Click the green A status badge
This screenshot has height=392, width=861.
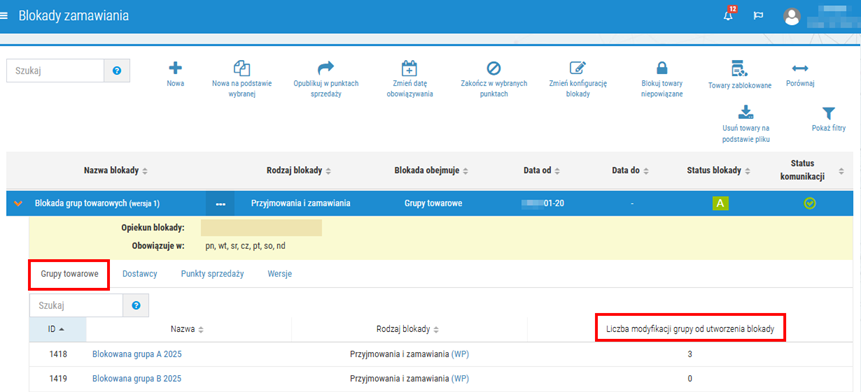point(721,203)
